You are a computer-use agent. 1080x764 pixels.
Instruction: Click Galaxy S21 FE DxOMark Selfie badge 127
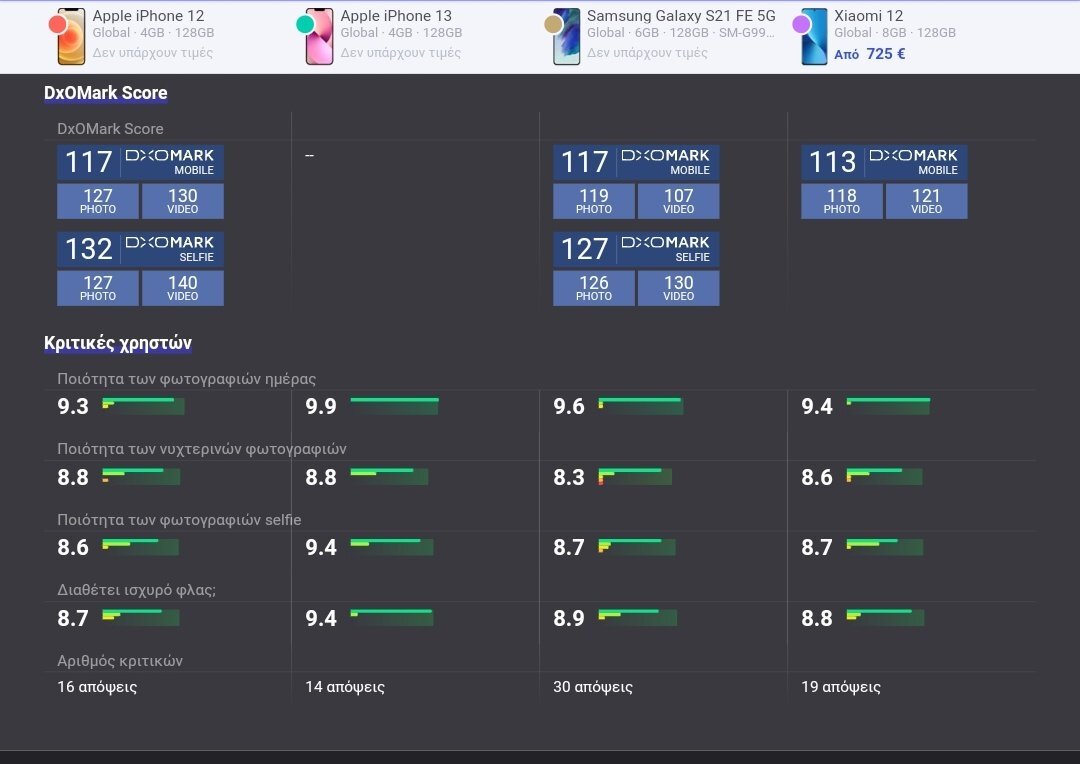pyautogui.click(x=636, y=249)
